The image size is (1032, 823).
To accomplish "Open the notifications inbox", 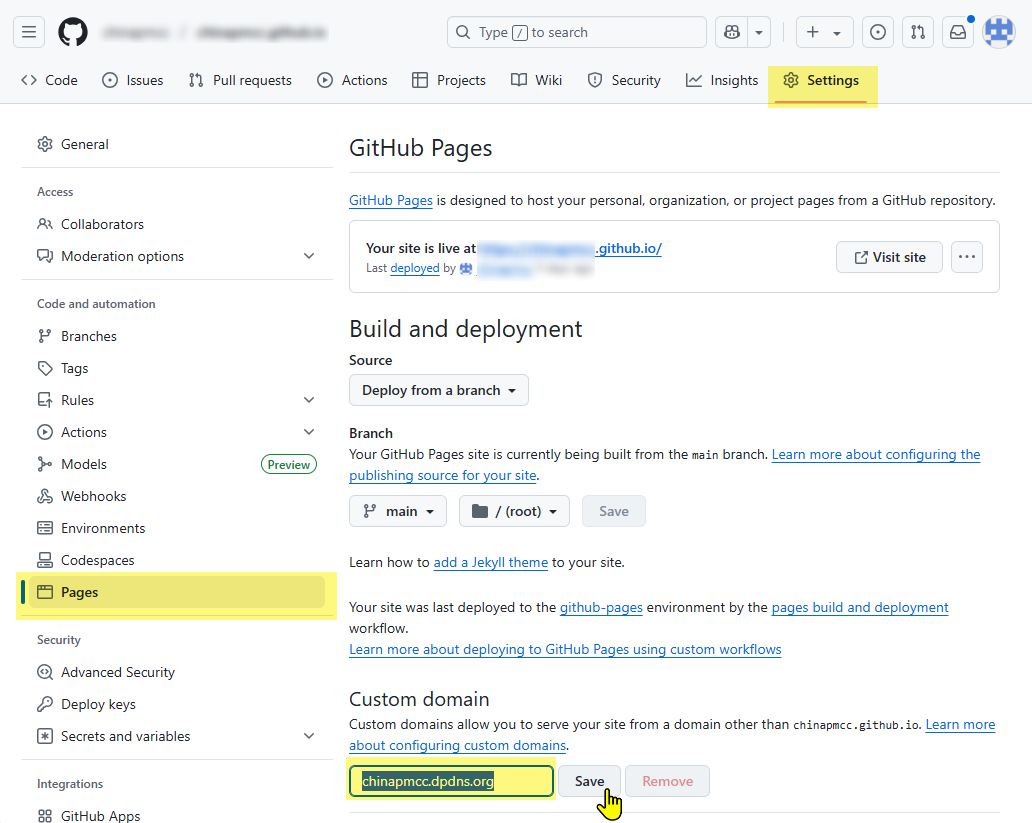I will tap(958, 32).
